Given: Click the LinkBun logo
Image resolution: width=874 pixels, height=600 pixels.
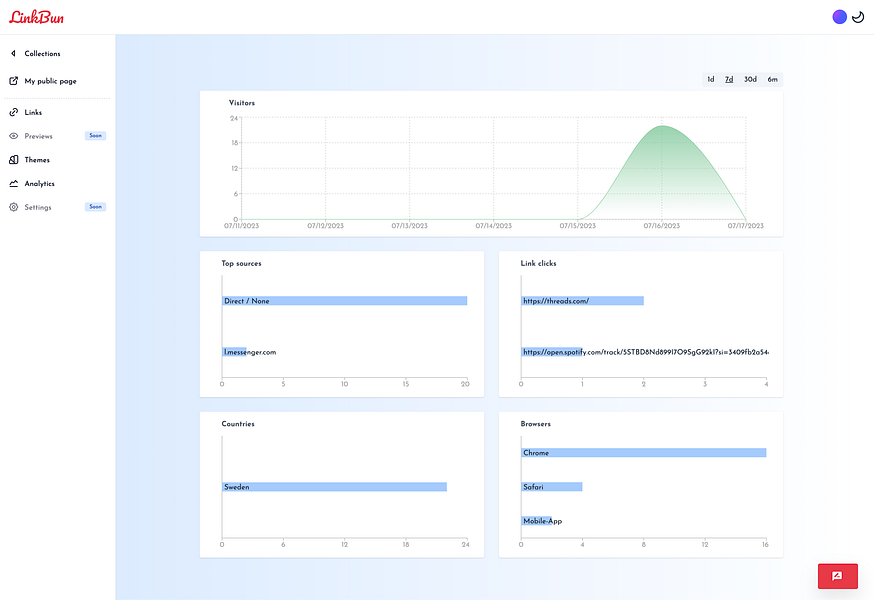Looking at the screenshot, I should pyautogui.click(x=36, y=17).
